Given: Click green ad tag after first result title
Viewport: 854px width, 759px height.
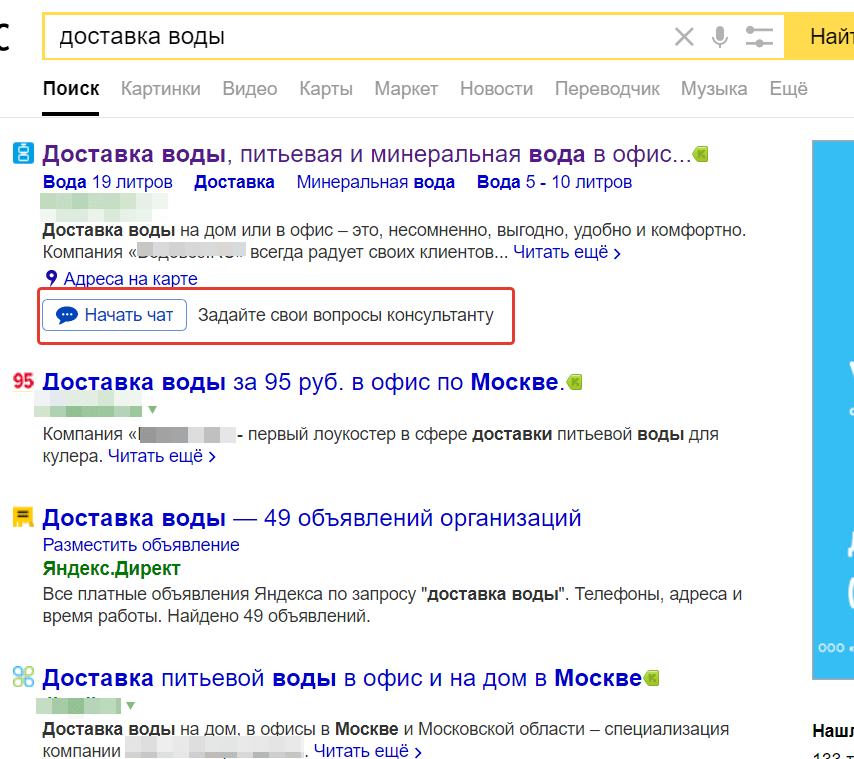Looking at the screenshot, I should 701,154.
